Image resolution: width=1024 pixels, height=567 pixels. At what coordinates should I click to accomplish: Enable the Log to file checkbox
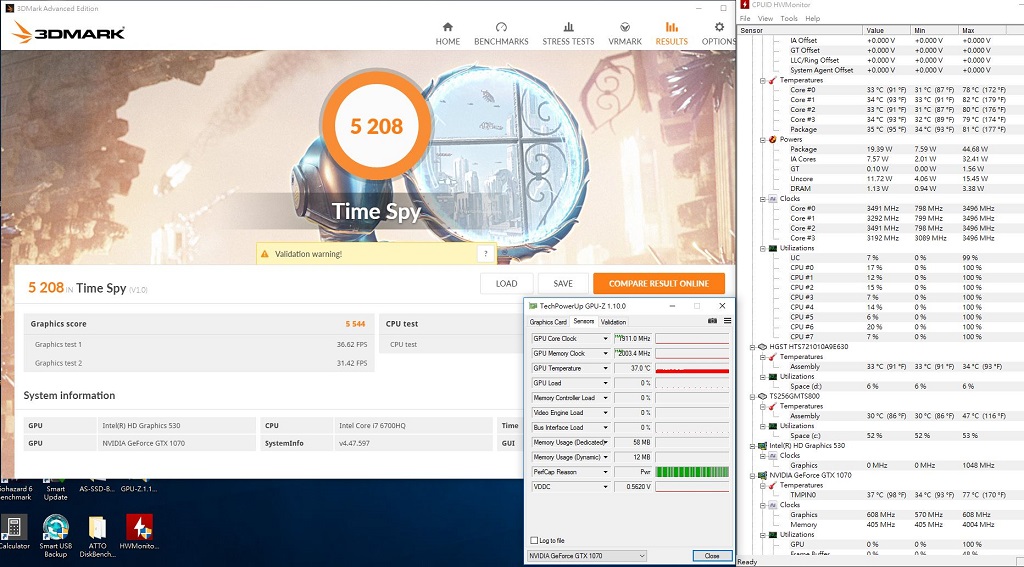tap(534, 540)
